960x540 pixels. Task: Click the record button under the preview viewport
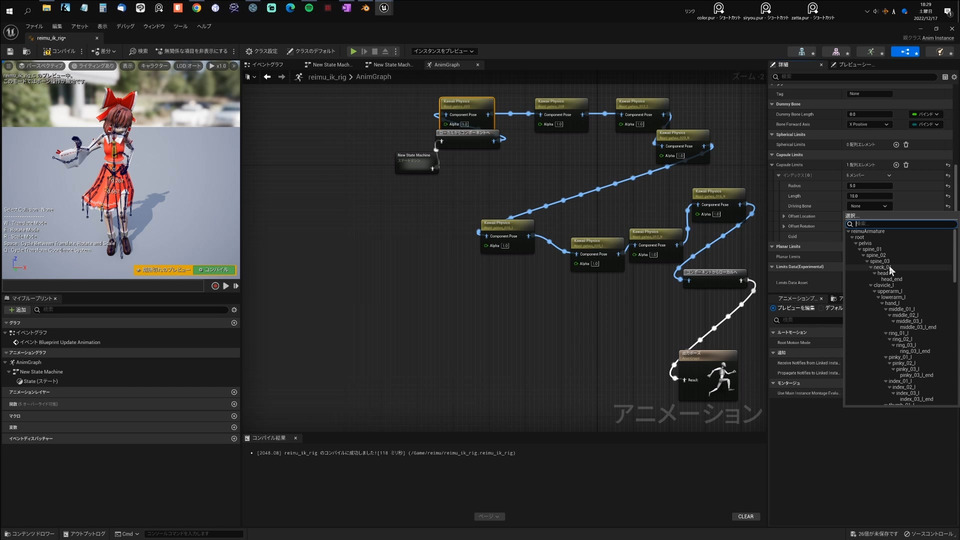[215, 286]
